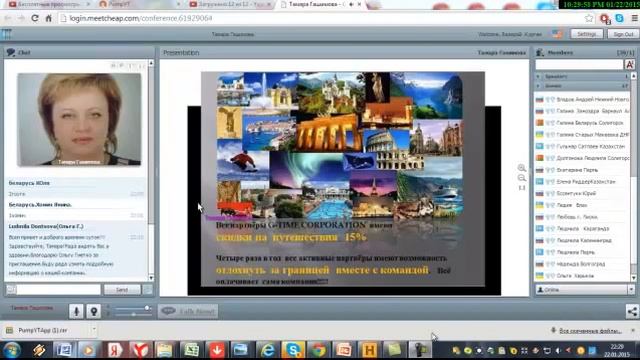This screenshot has height=360, width=640.
Task: Open the PumpYTApp (1).rar downloaded file
Action: coord(43,330)
